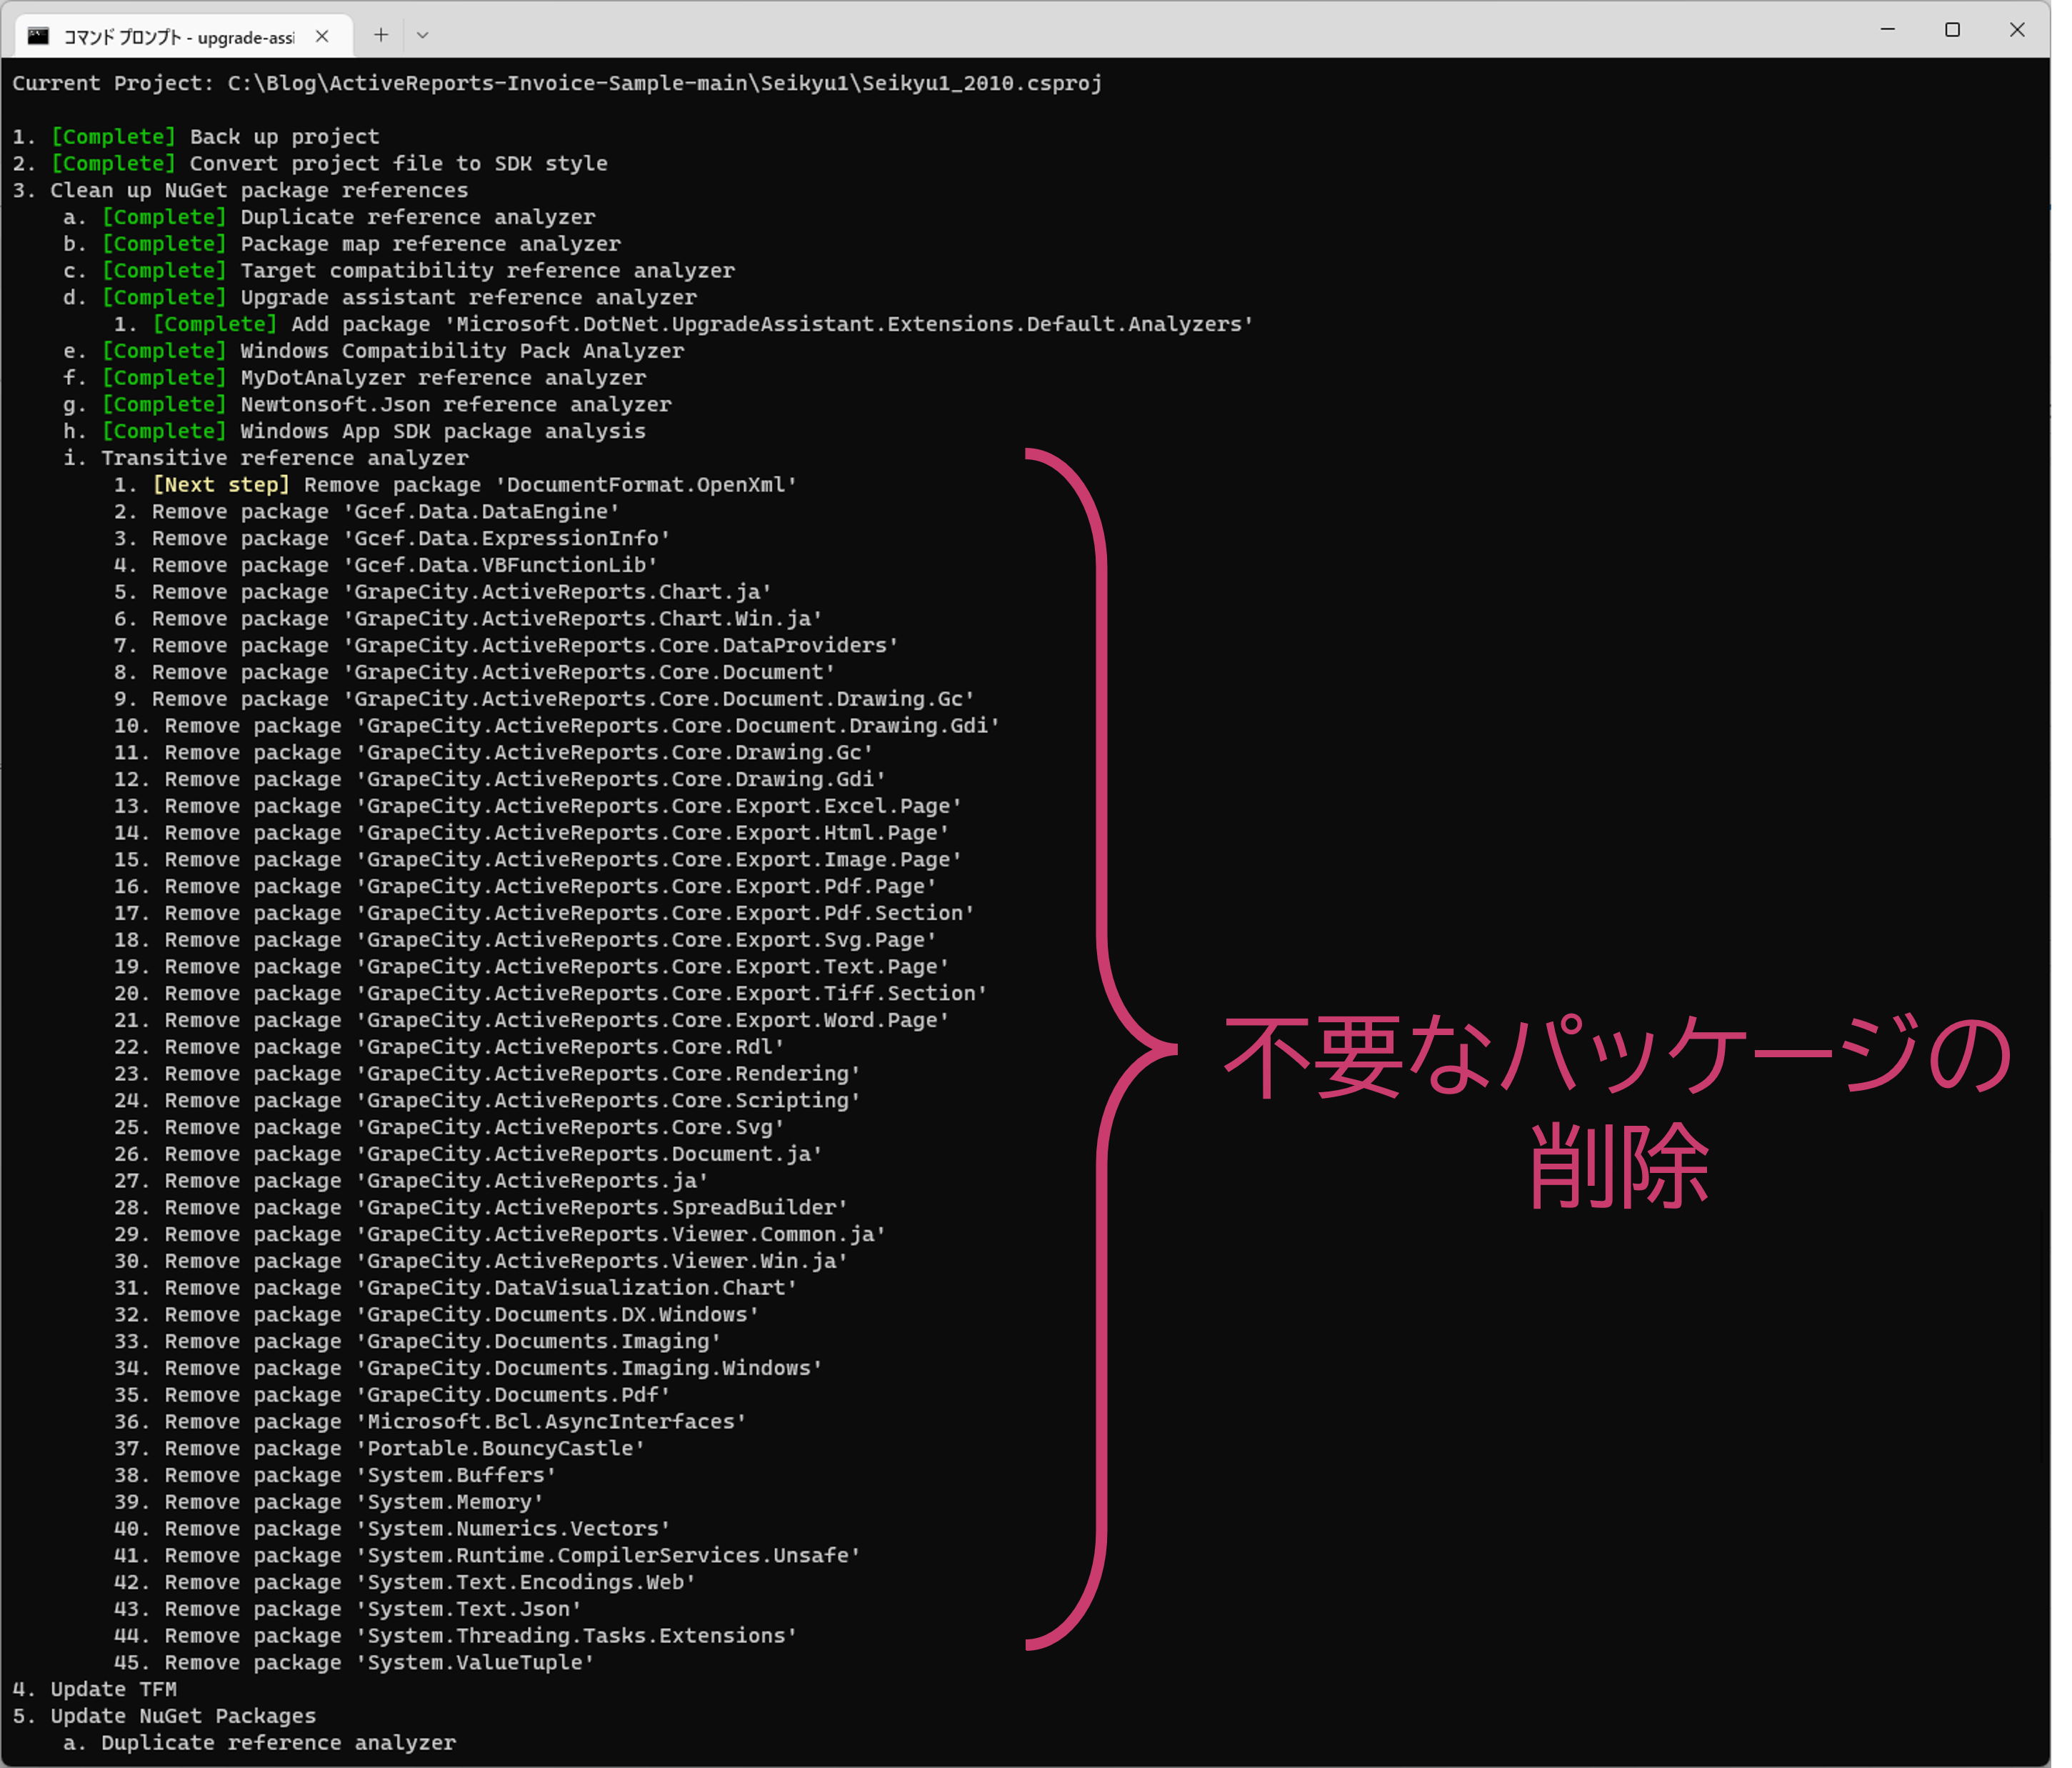Click 'MyDotAnalyzer reference analyzer' line
This screenshot has height=1768, width=2072.
click(x=355, y=378)
